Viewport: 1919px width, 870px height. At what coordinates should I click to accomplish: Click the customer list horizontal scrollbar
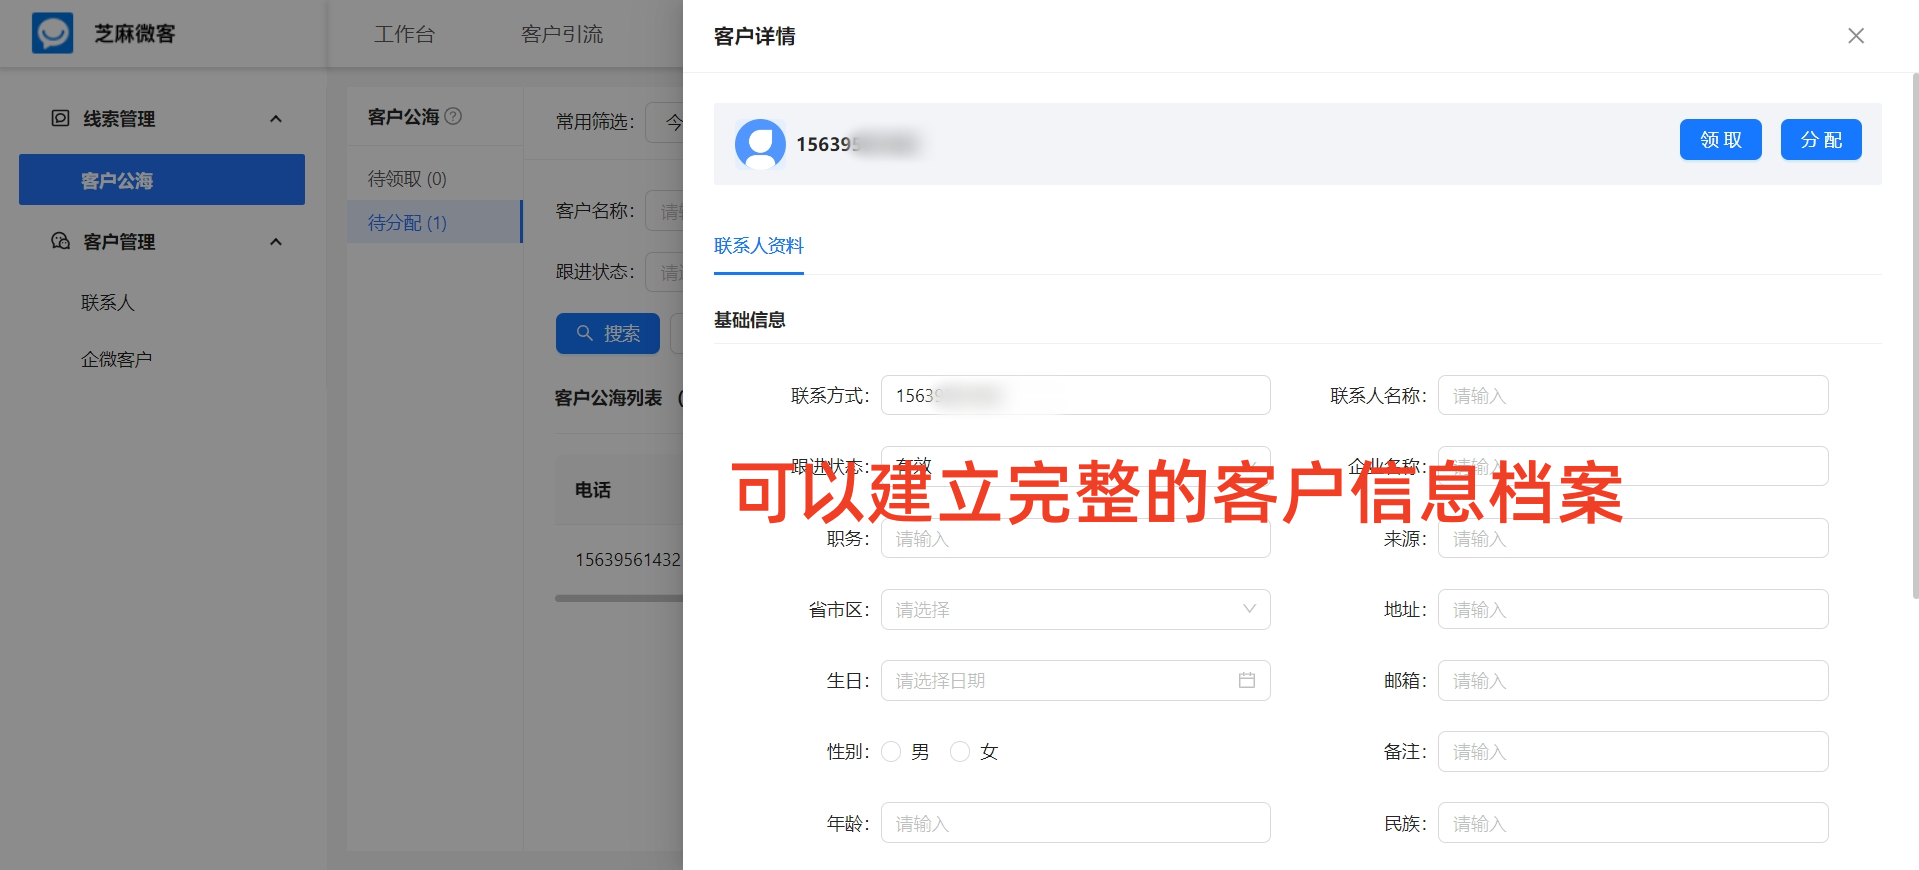click(619, 598)
